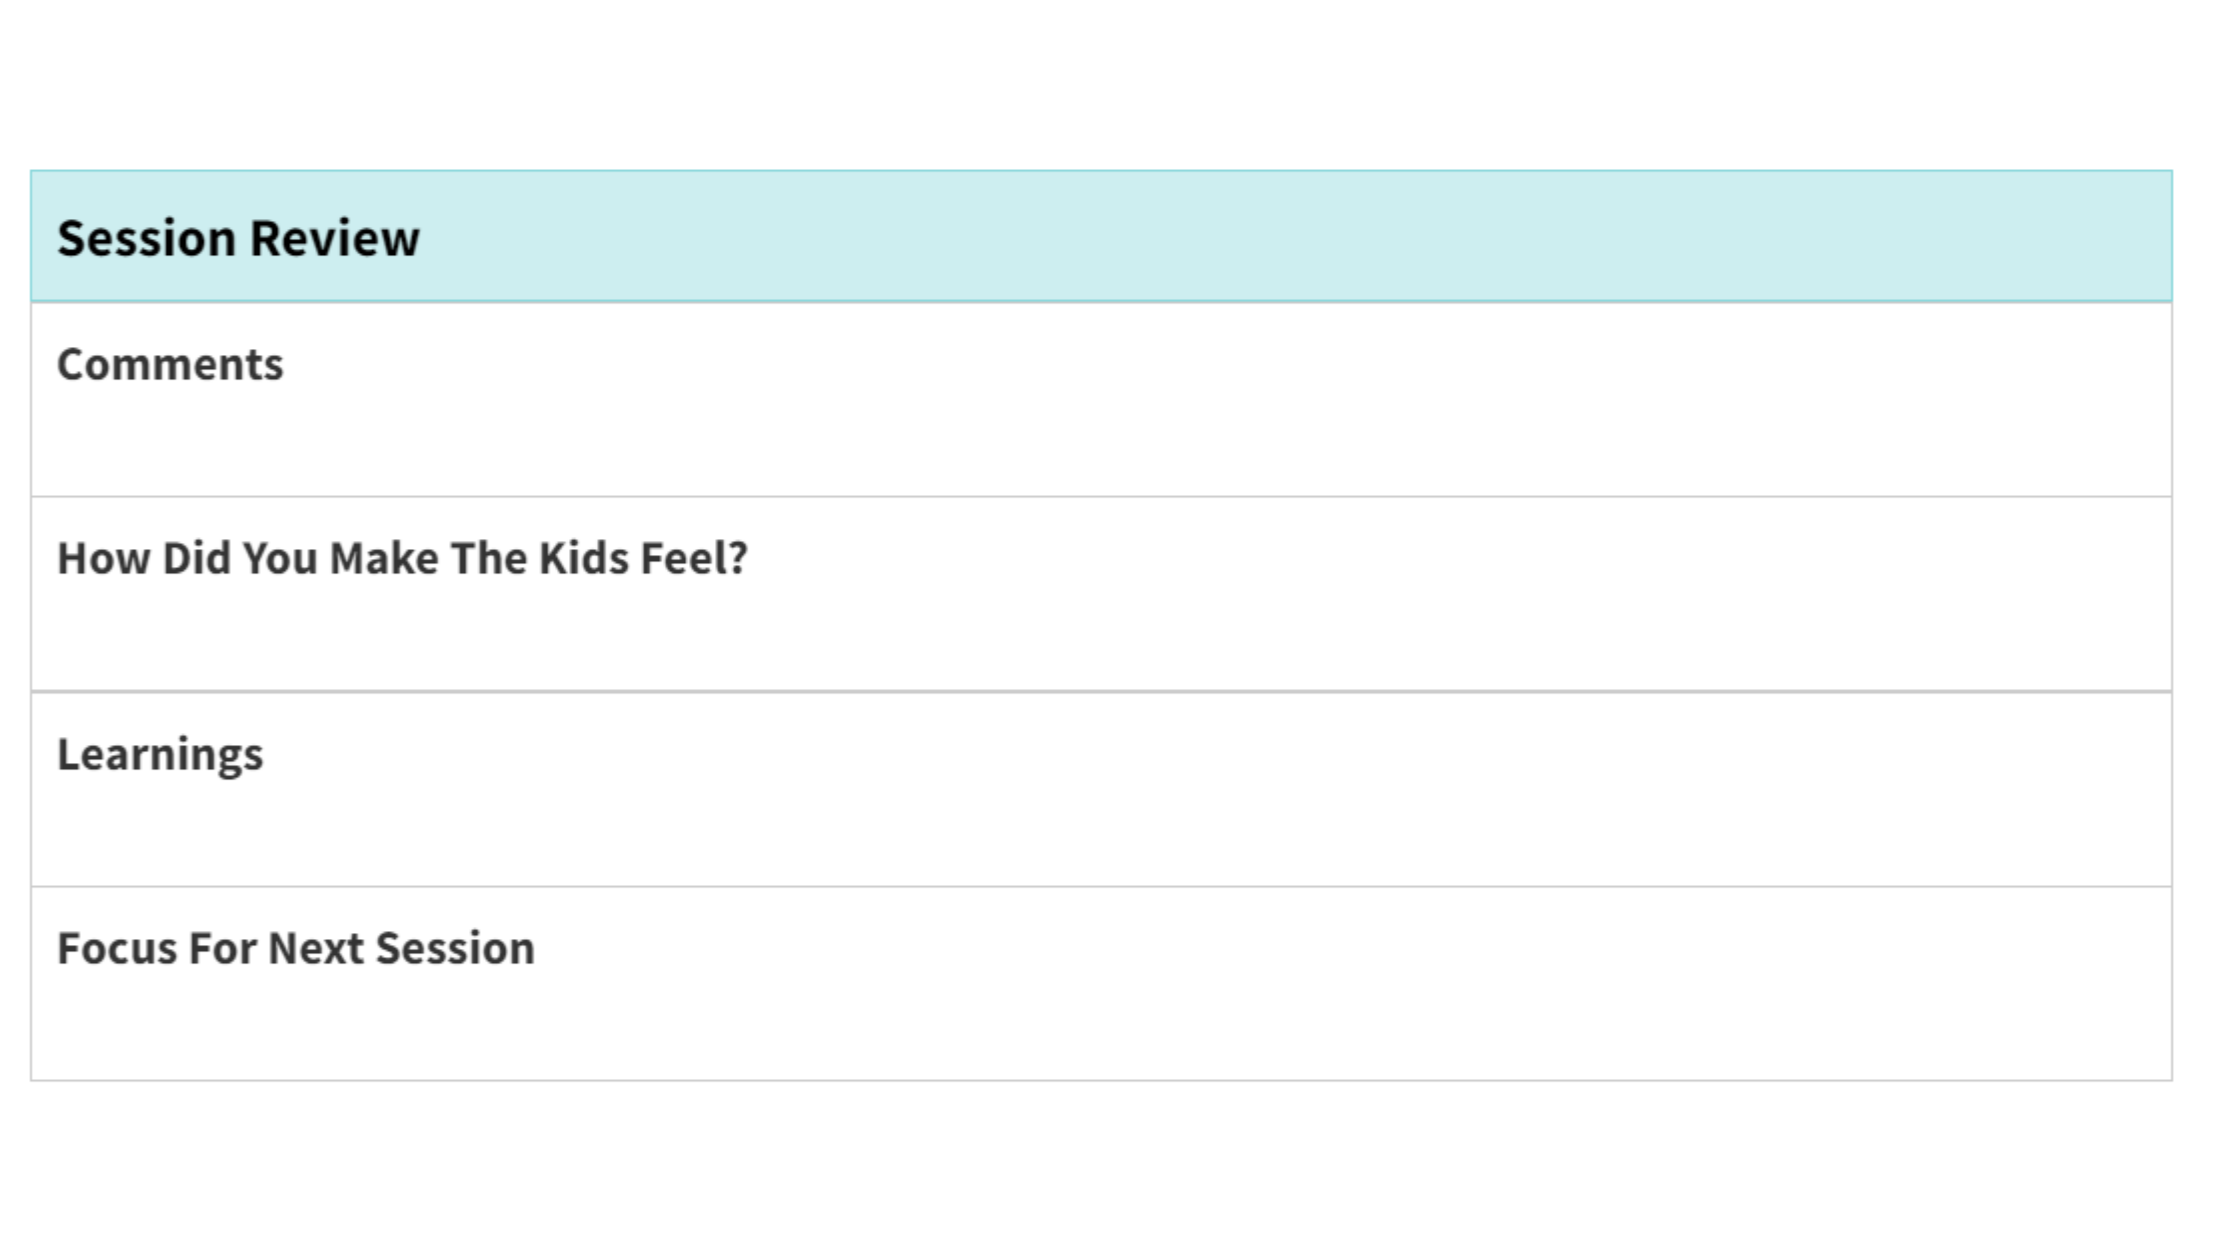The width and height of the screenshot is (2240, 1260).
Task: Click in the empty Comments entry area
Action: point(1100,440)
